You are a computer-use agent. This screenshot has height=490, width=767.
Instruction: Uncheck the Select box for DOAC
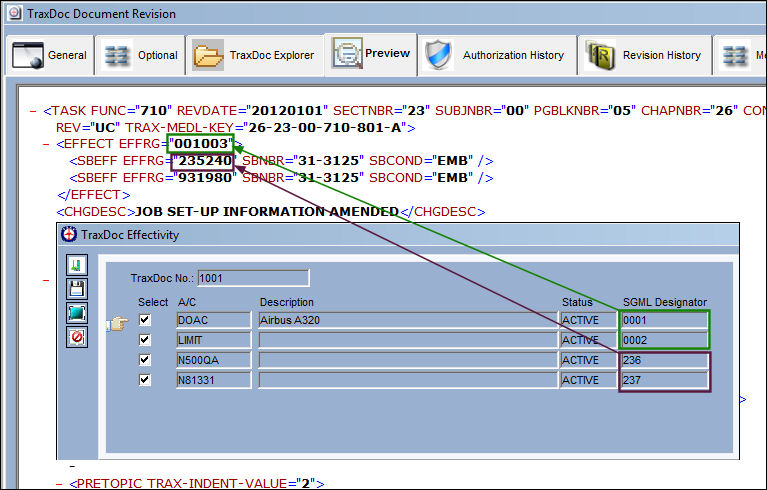145,320
